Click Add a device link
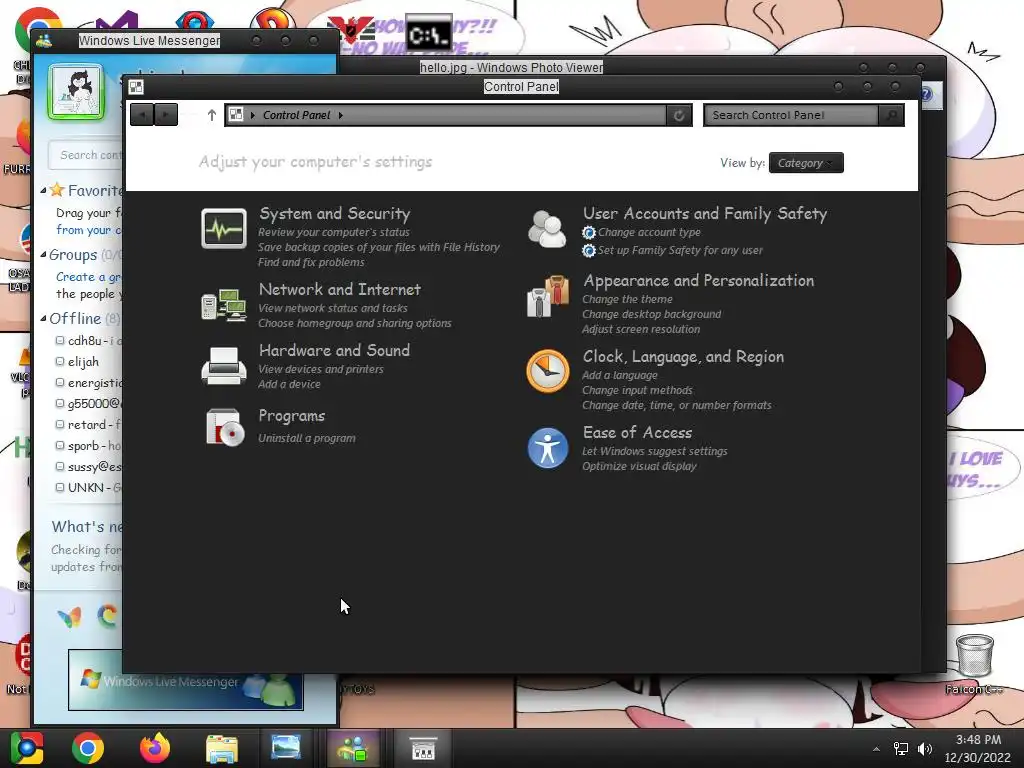This screenshot has height=768, width=1024. 289,384
